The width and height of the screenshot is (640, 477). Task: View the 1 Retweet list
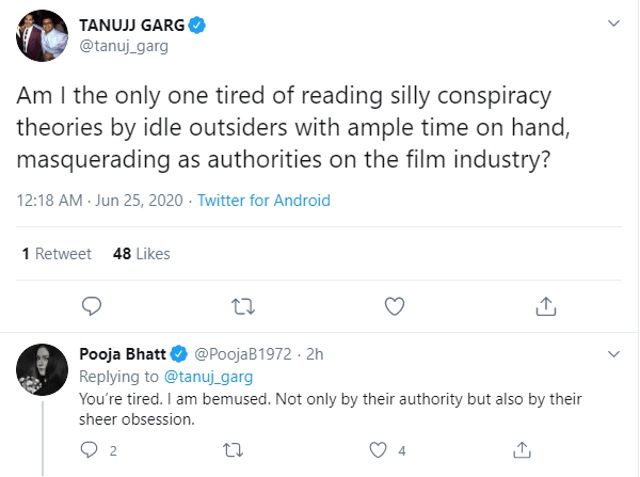pyautogui.click(x=56, y=254)
